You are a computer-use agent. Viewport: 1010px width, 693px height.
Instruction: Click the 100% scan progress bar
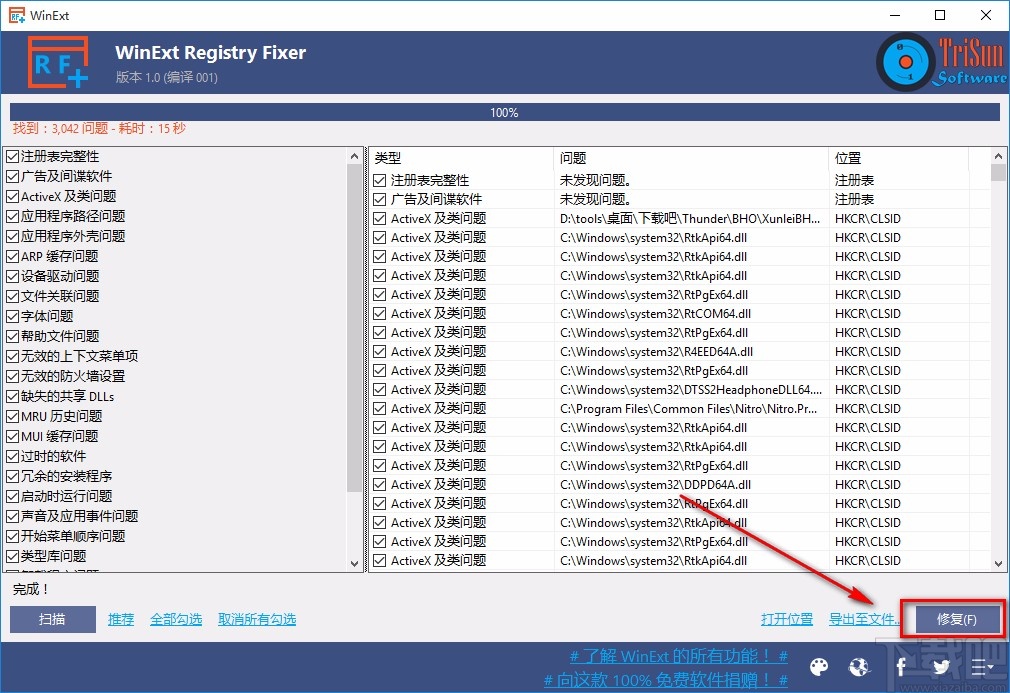tap(504, 112)
